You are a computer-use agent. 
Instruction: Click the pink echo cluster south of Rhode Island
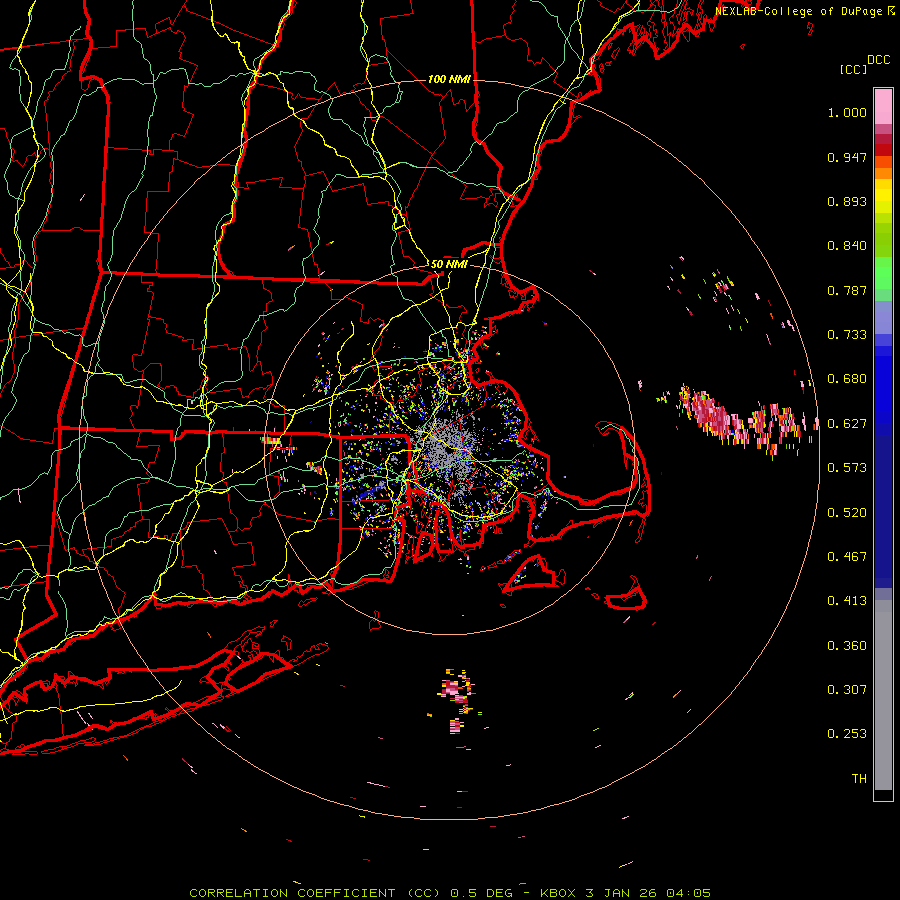456,699
